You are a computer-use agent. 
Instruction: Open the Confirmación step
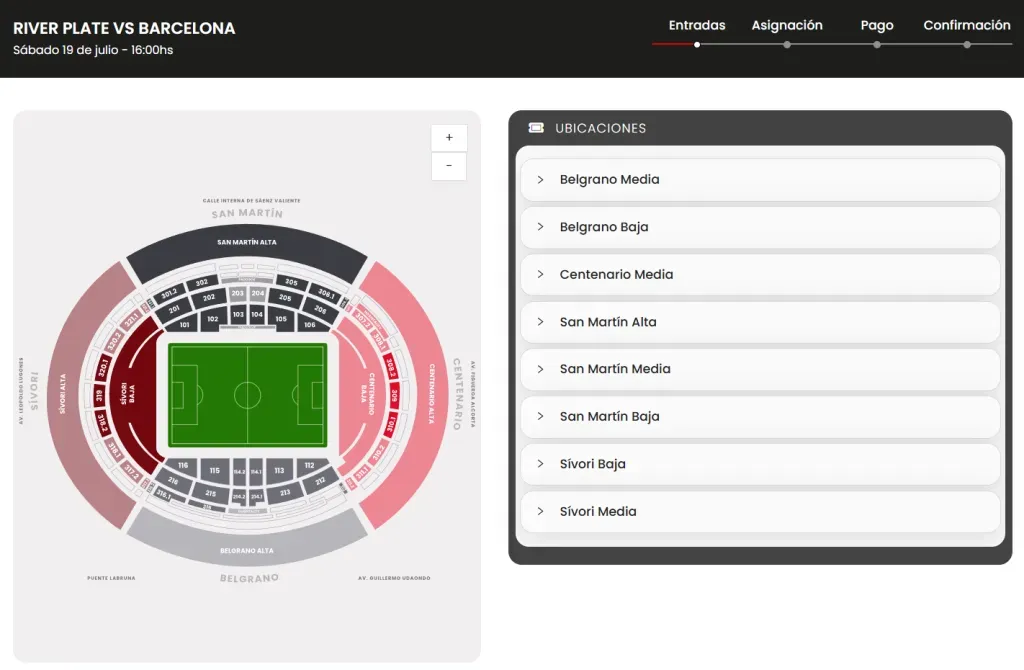[x=967, y=25]
